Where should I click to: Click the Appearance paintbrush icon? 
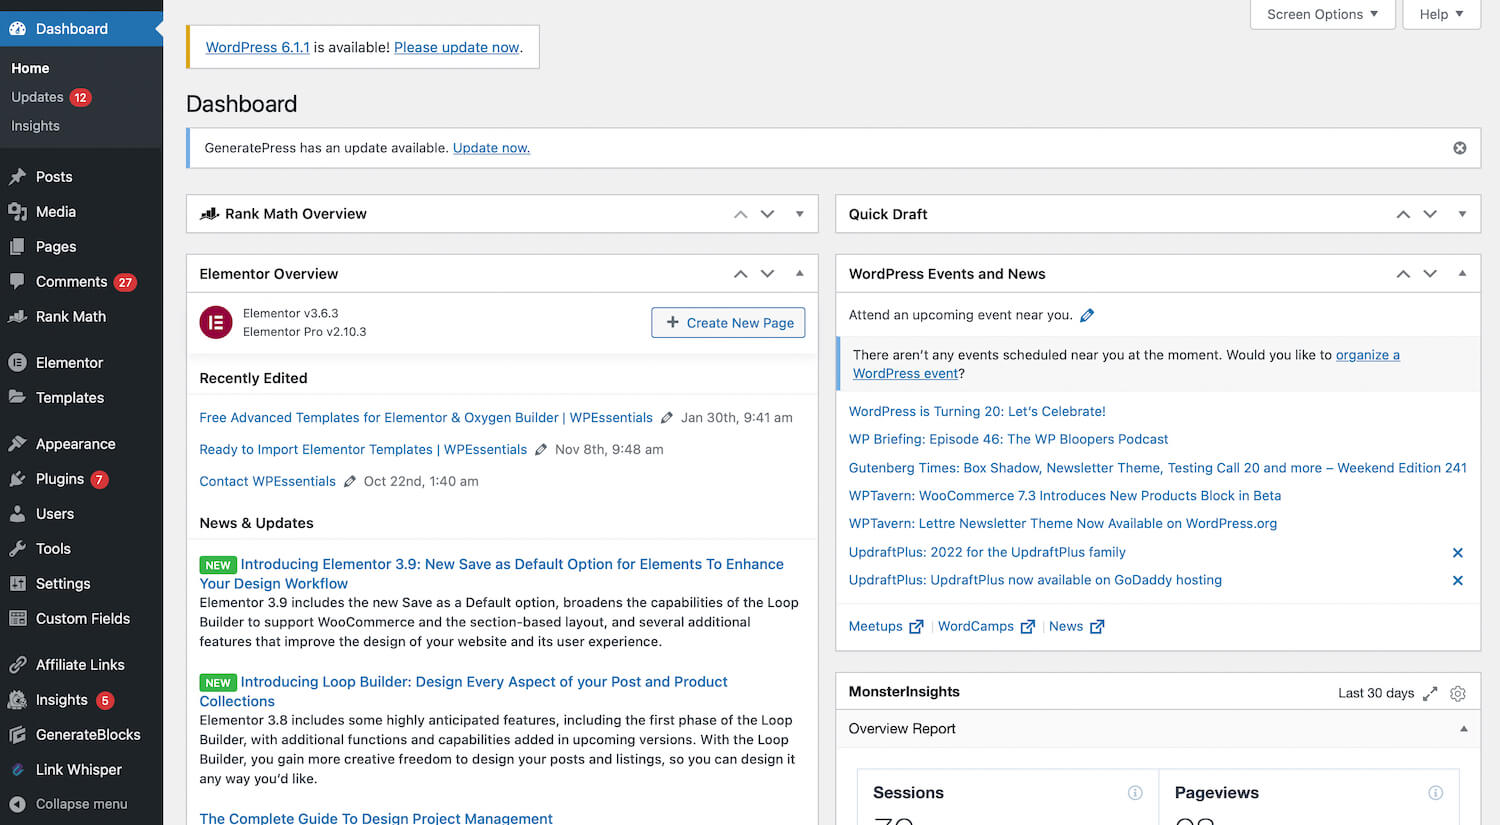[18, 444]
